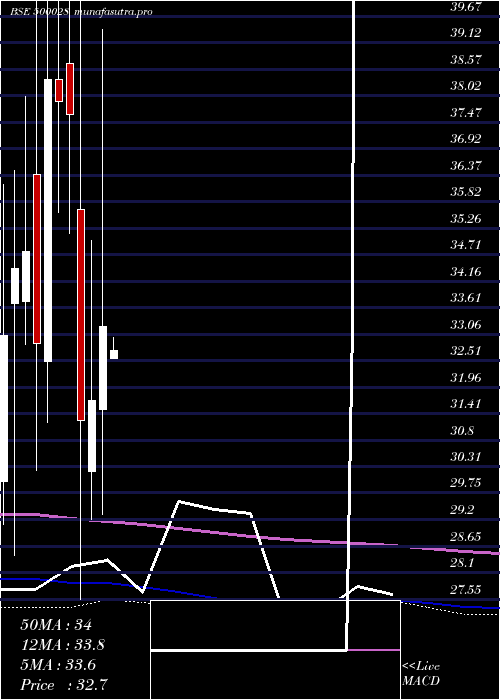Click the 38.57 price level label

coord(465,59)
